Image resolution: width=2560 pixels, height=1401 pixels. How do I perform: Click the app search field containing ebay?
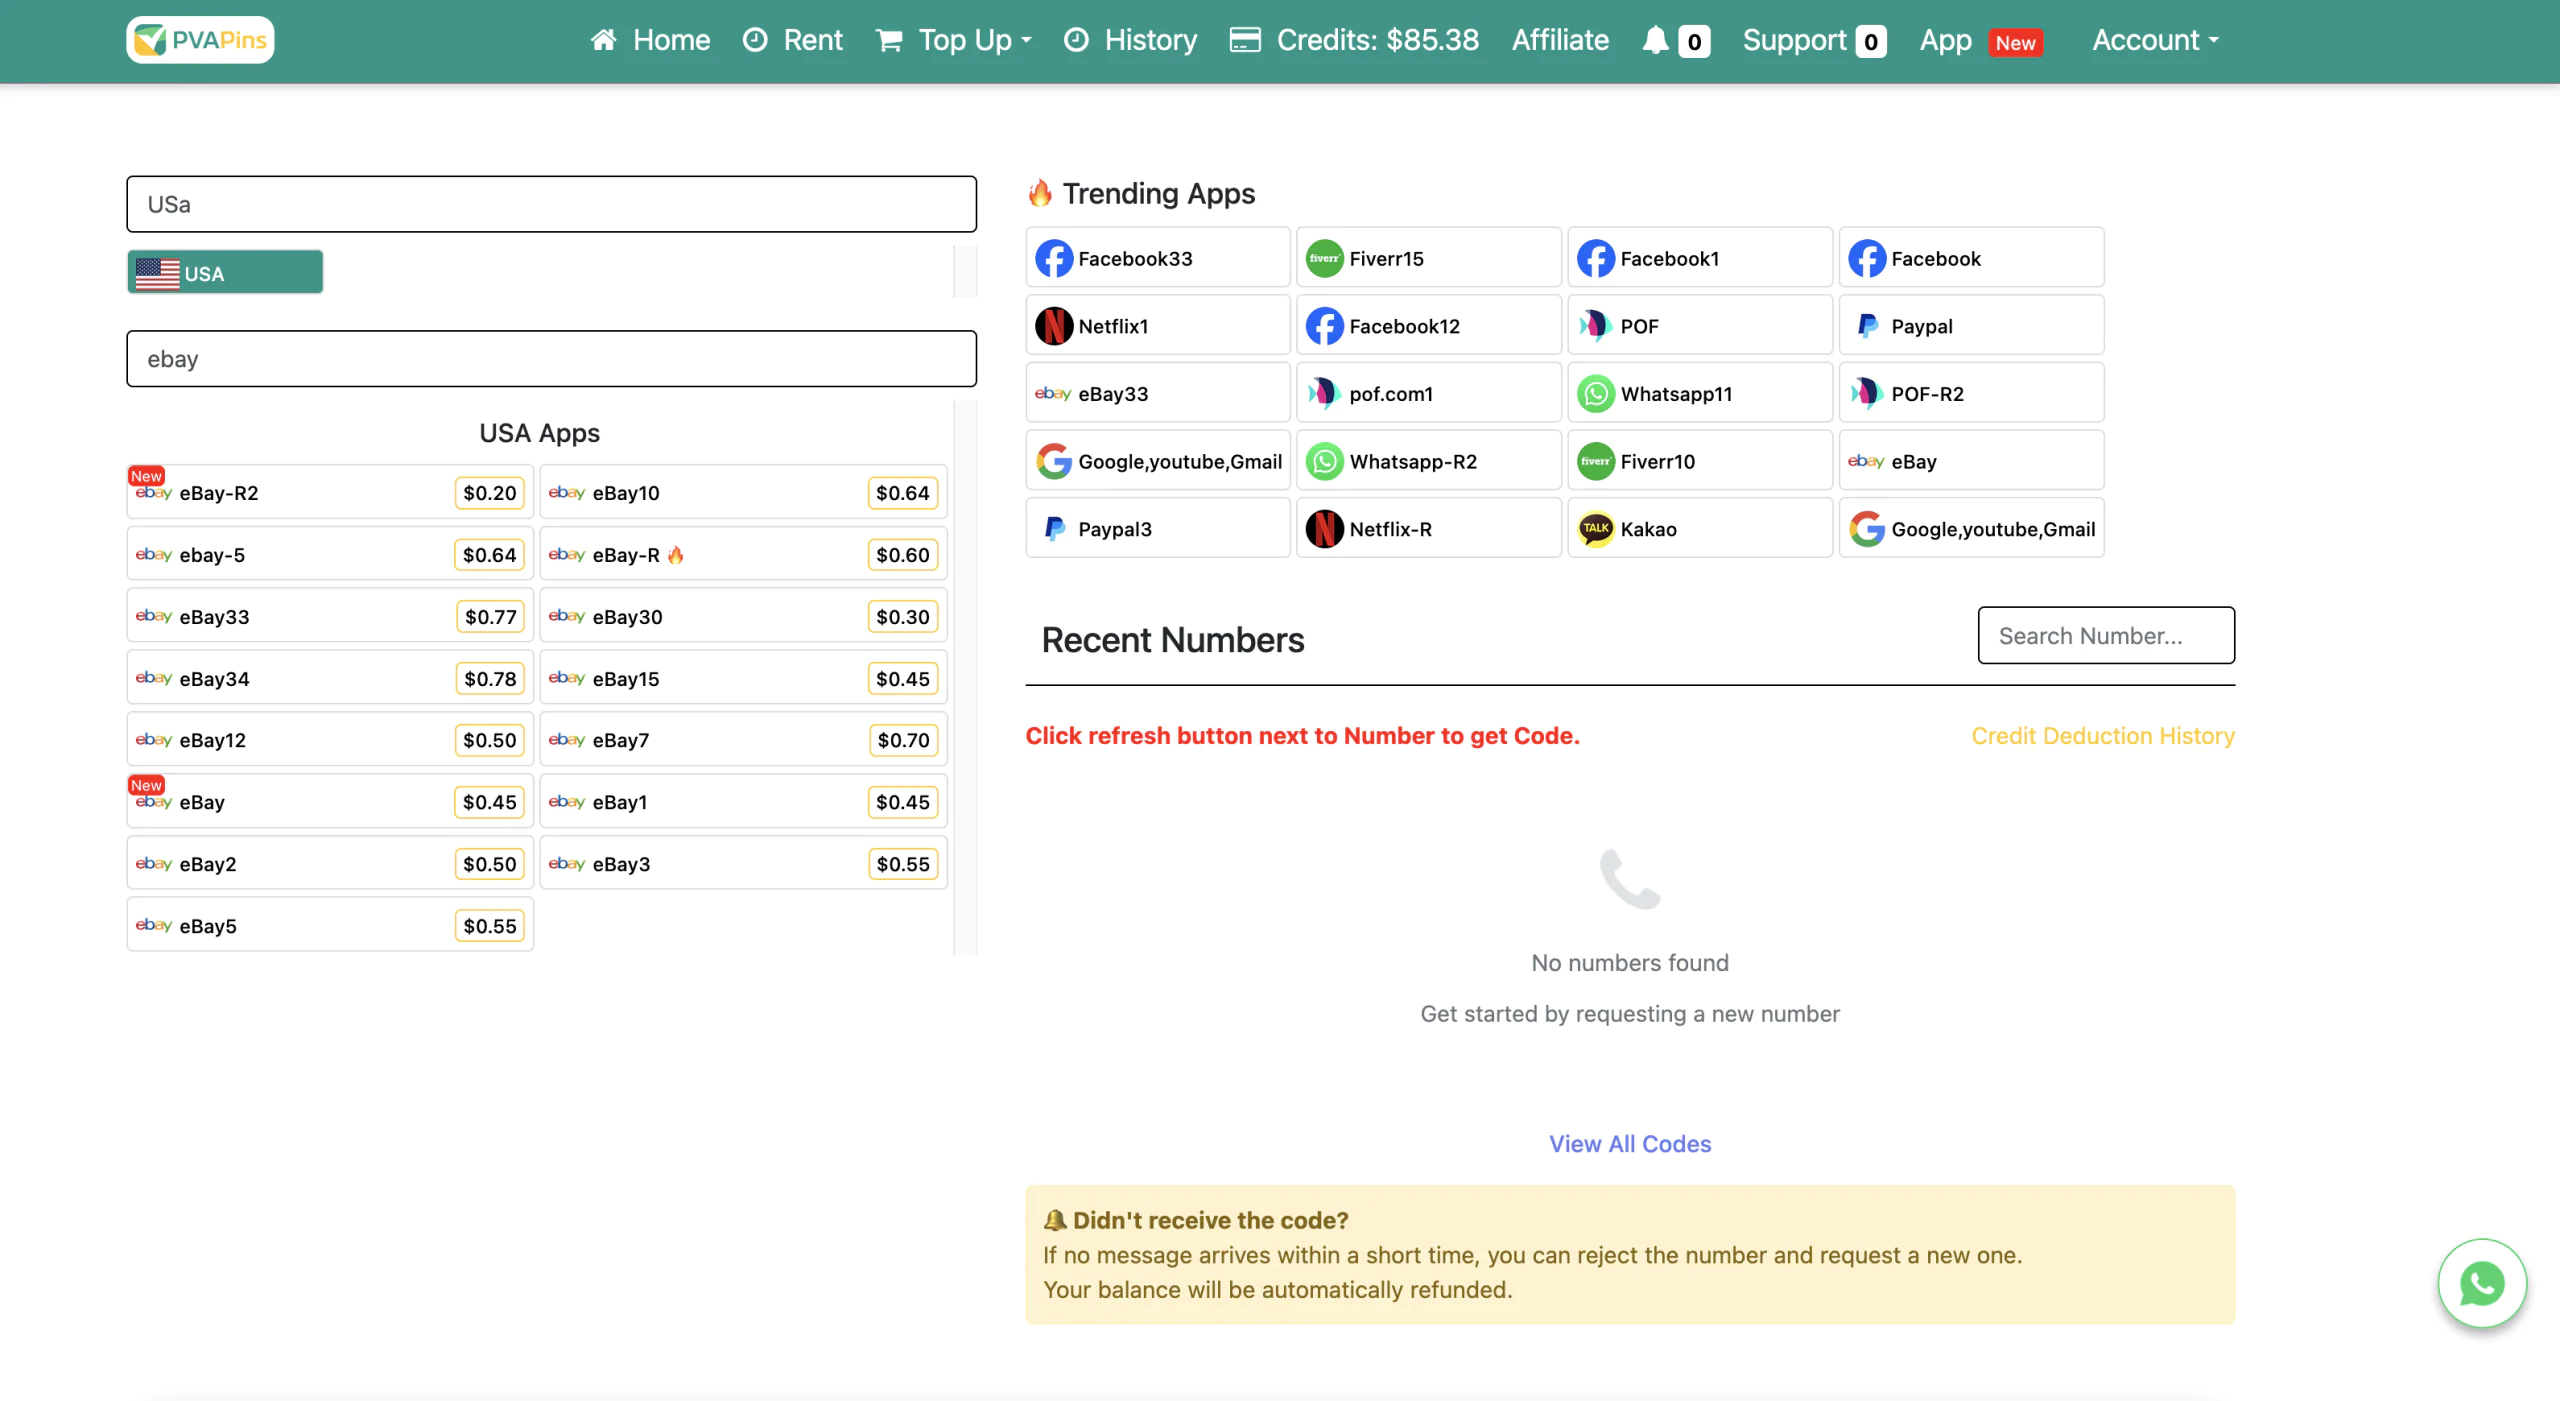point(551,358)
